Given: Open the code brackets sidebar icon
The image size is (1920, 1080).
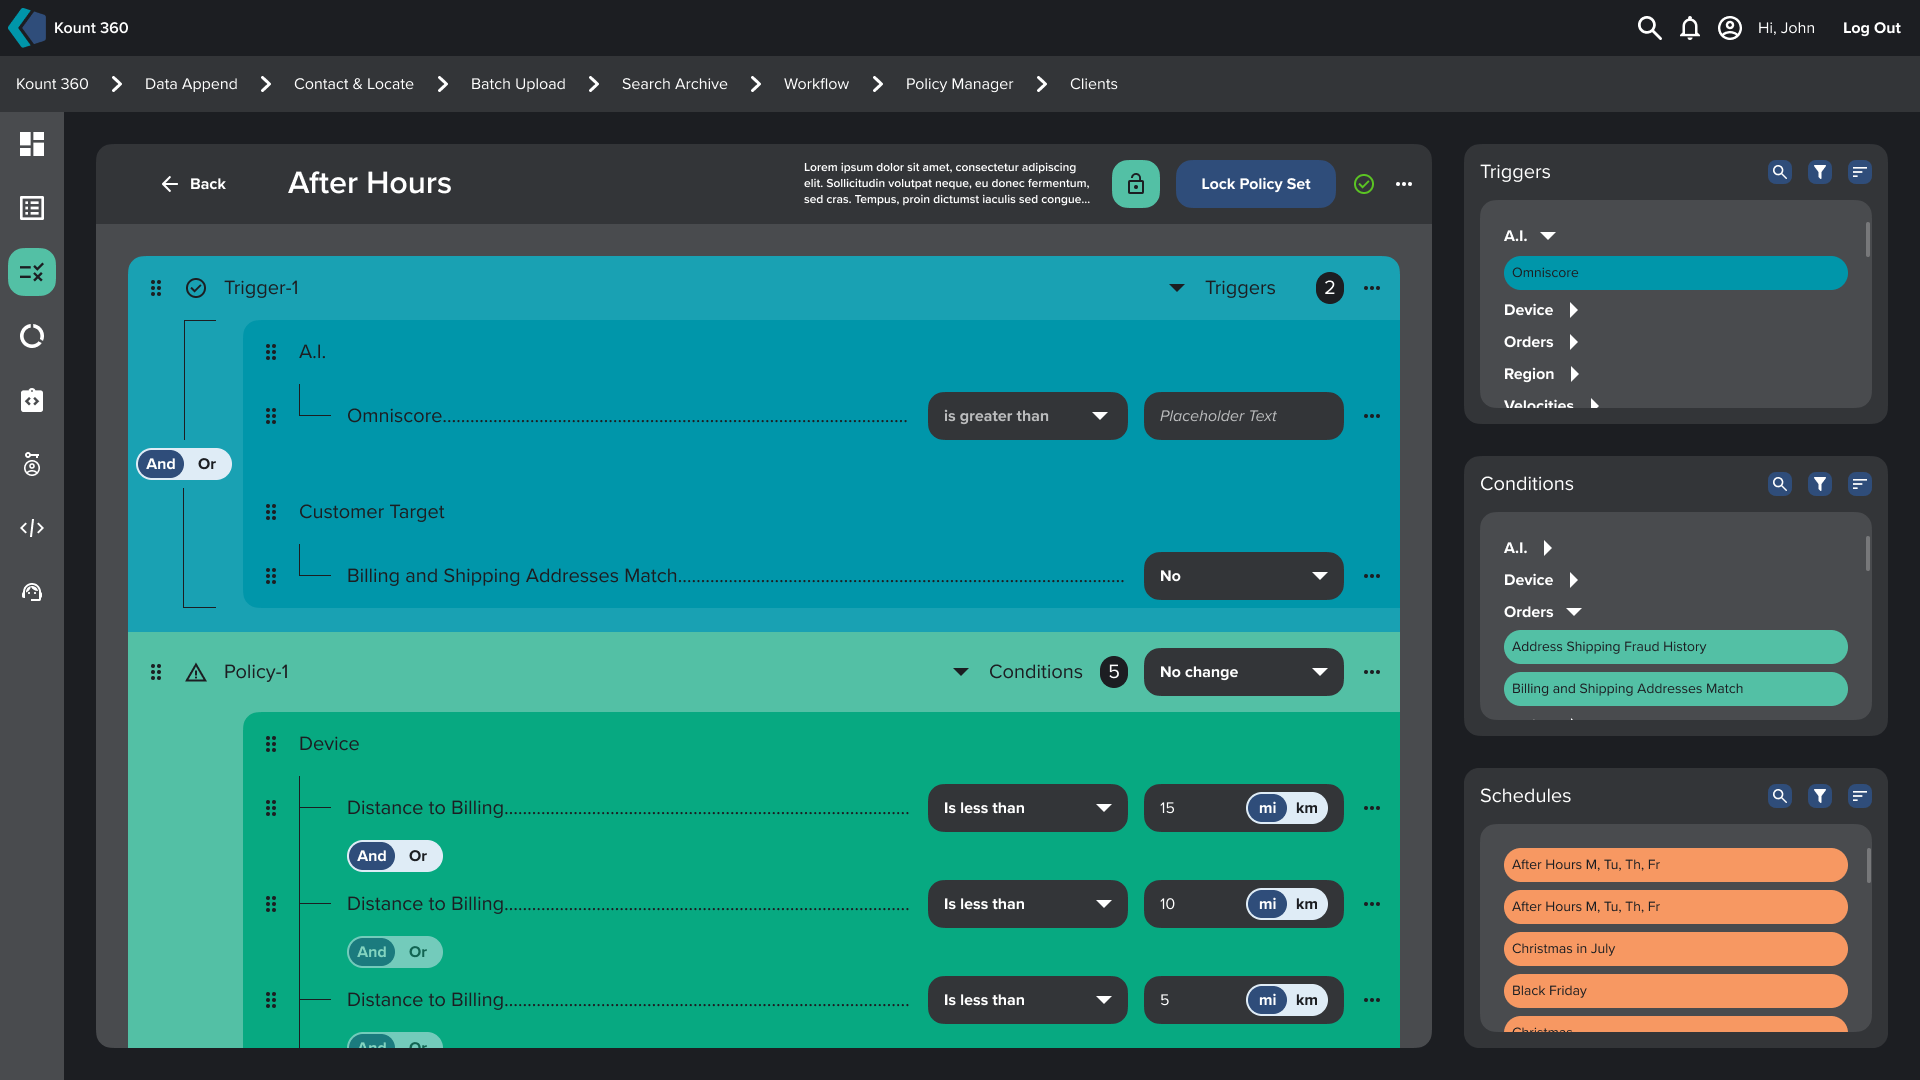Looking at the screenshot, I should [32, 528].
